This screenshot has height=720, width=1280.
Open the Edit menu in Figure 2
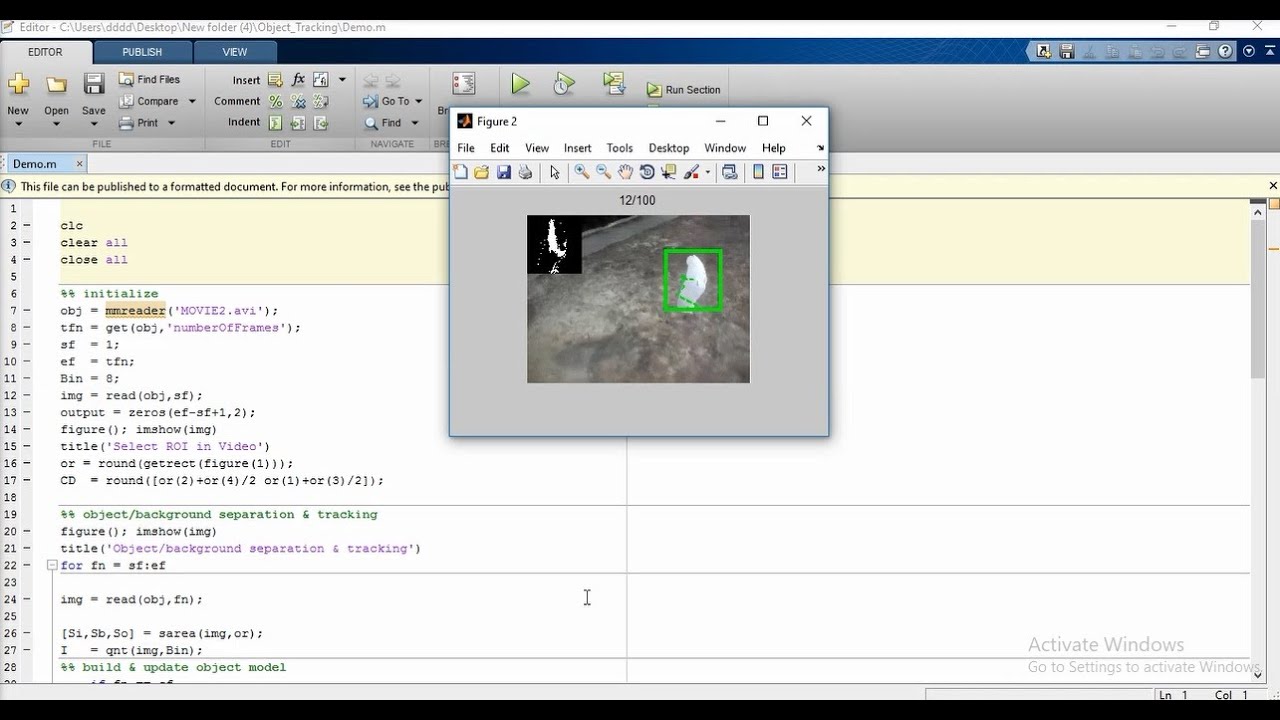tap(500, 148)
